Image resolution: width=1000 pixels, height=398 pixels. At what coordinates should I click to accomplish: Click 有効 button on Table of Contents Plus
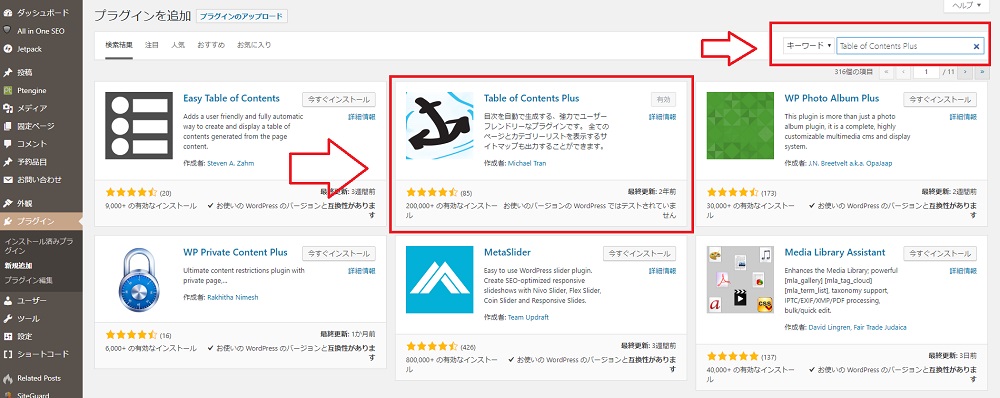coord(663,100)
